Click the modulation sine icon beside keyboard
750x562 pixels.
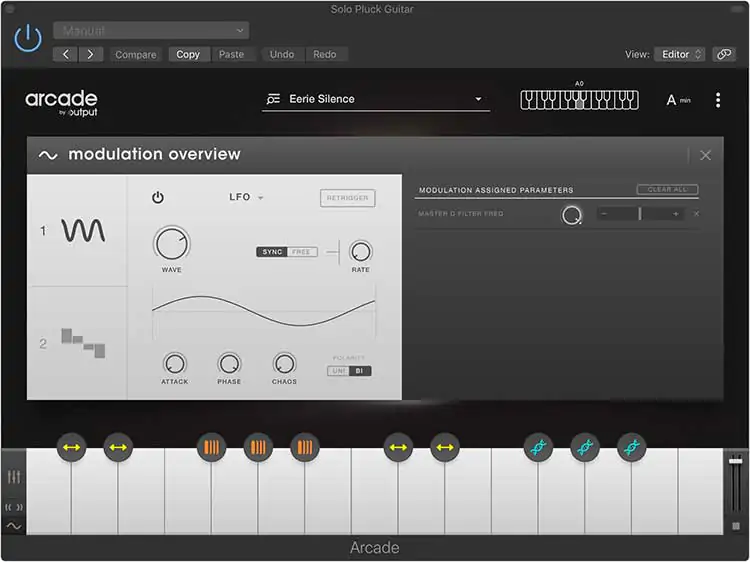[14, 526]
